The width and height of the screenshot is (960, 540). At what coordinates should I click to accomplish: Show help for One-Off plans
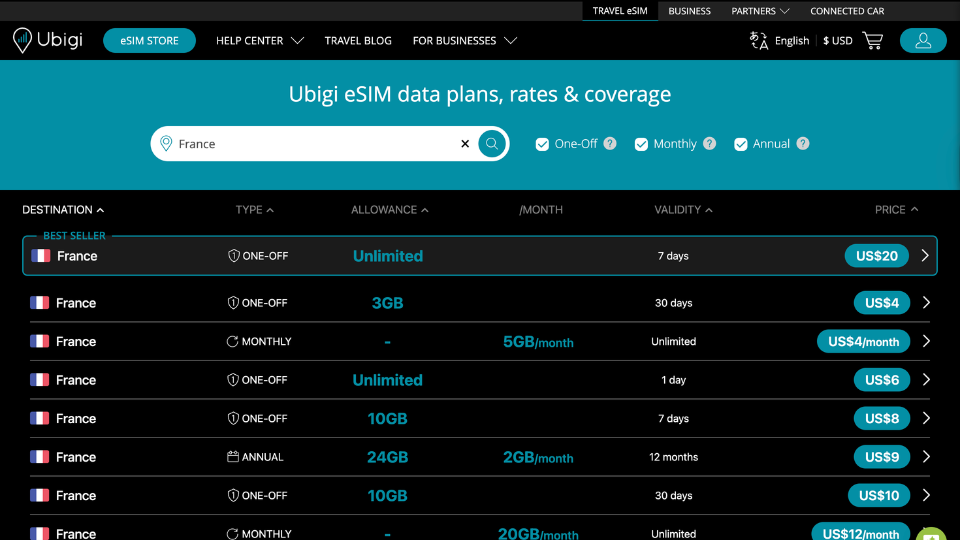[610, 143]
